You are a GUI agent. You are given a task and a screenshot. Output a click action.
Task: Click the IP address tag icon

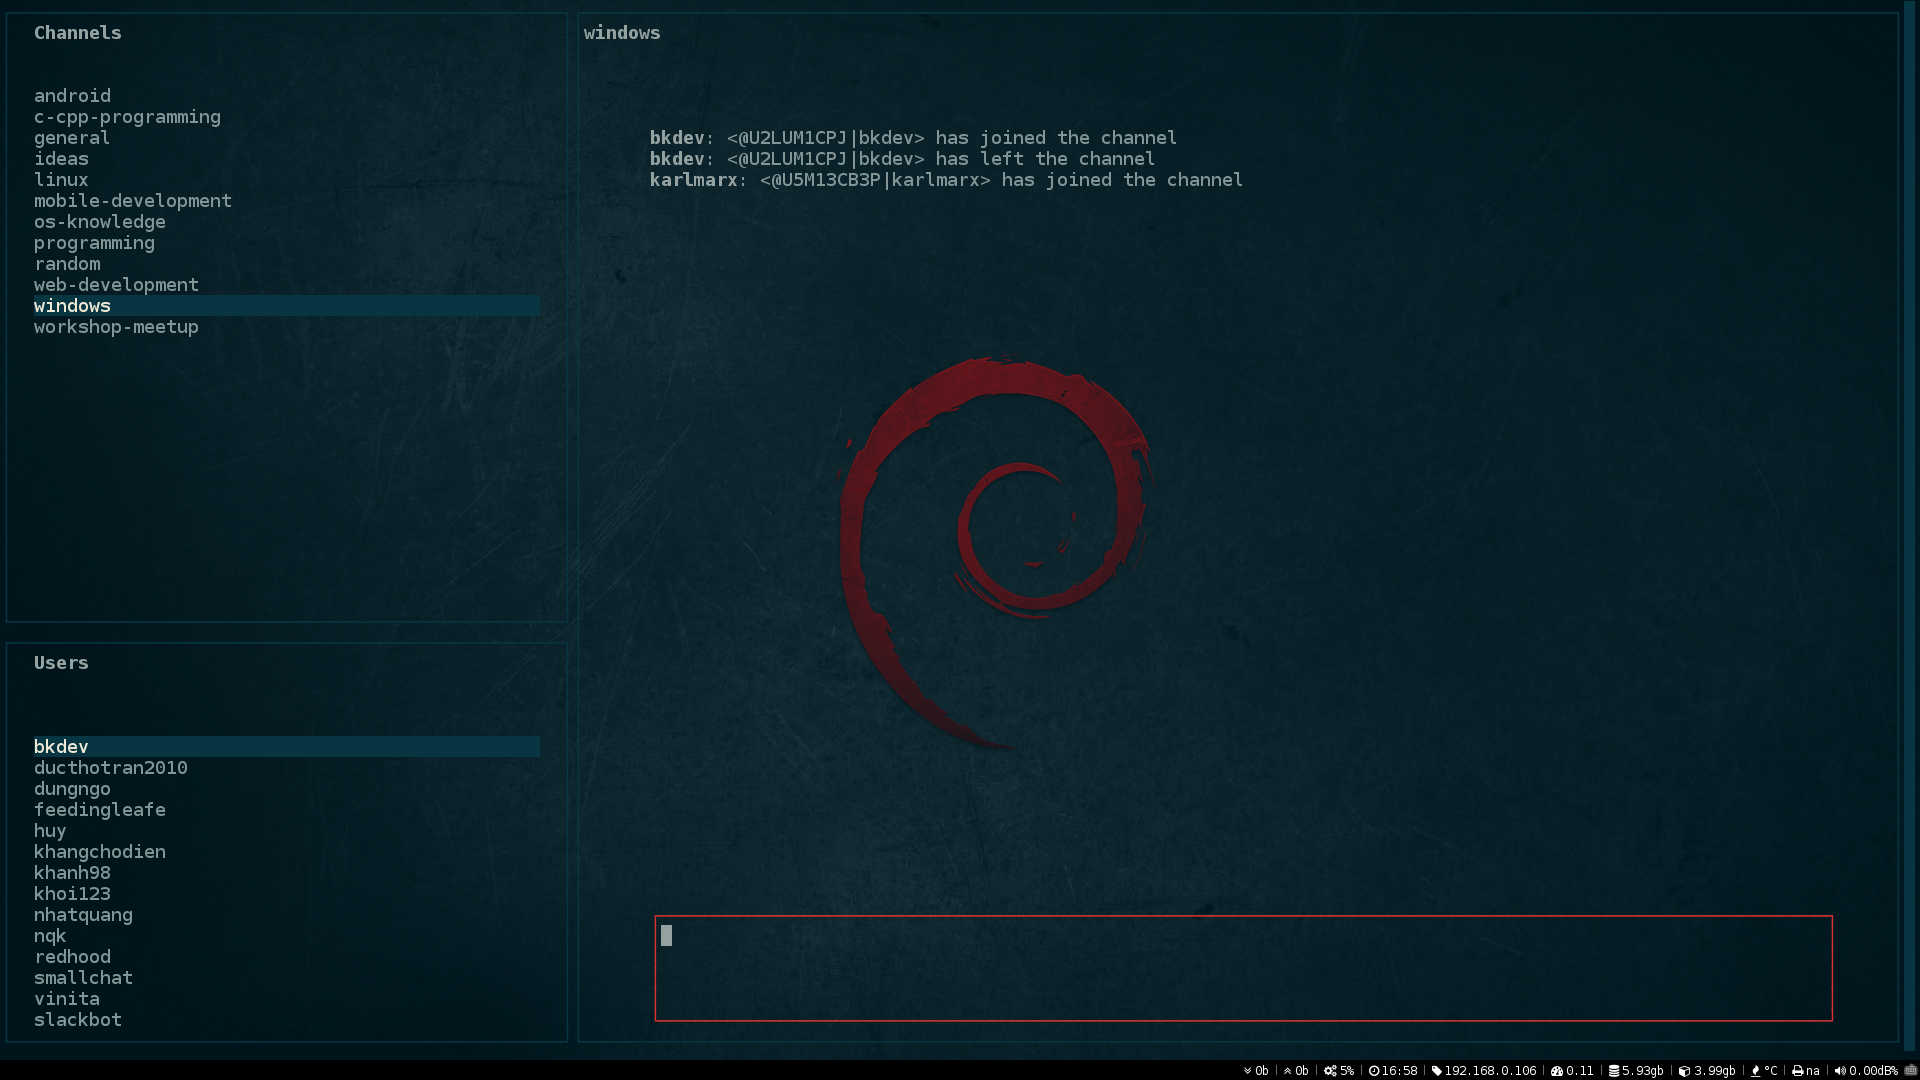[x=1436, y=1071]
